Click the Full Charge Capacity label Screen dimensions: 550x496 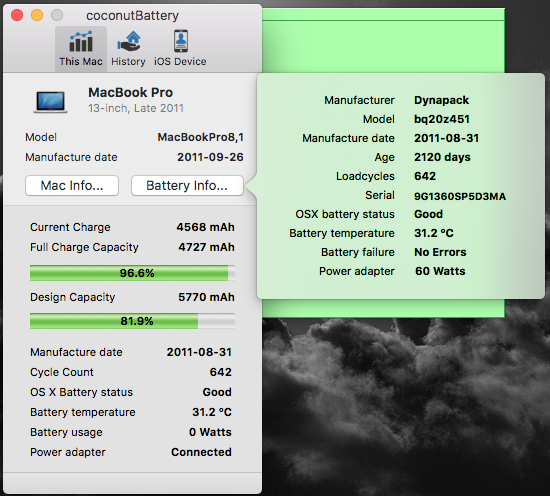click(84, 247)
